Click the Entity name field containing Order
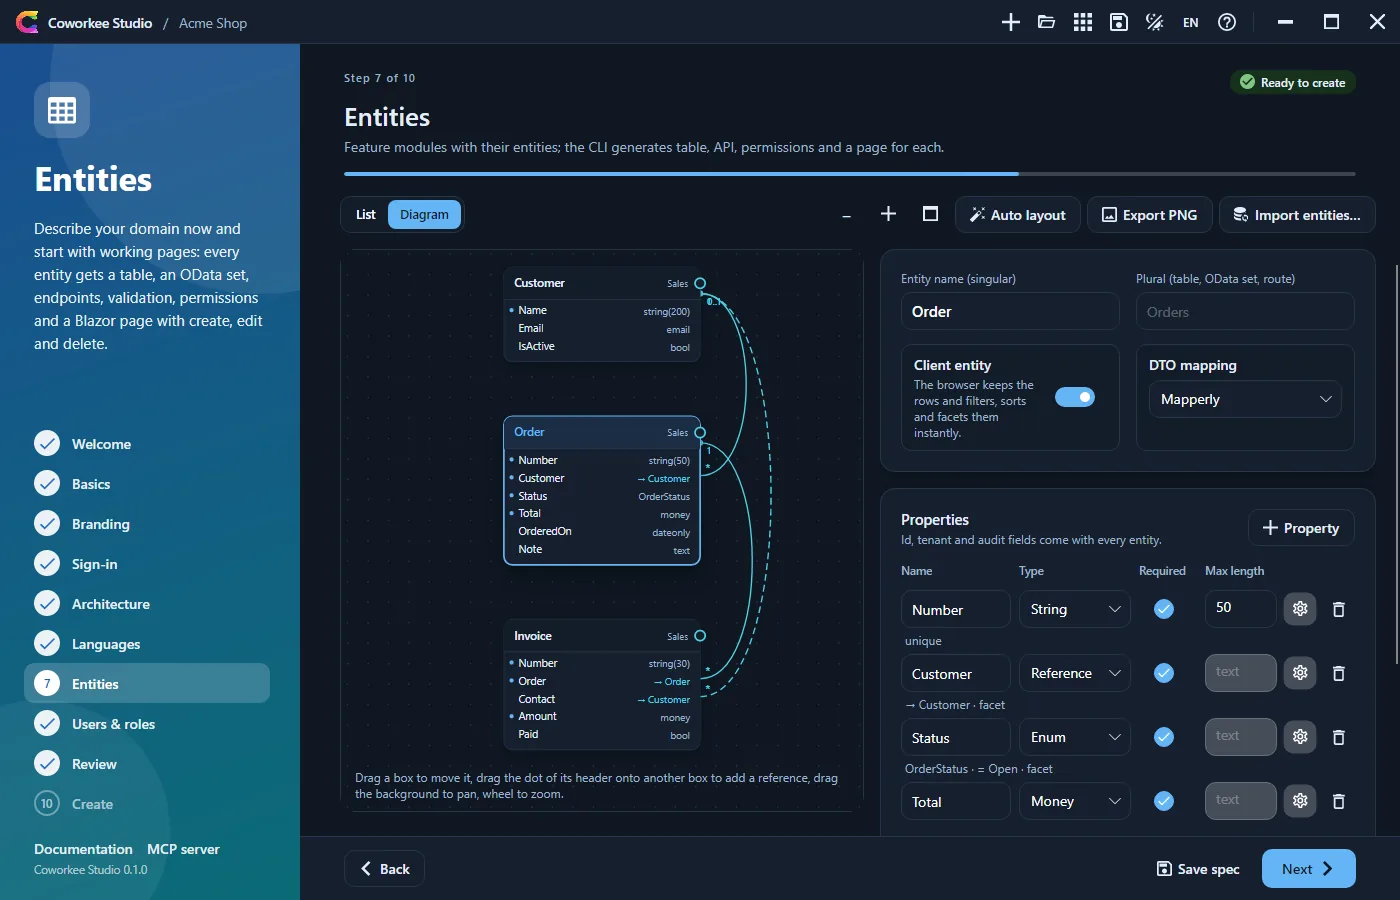Image resolution: width=1400 pixels, height=900 pixels. click(x=1009, y=312)
